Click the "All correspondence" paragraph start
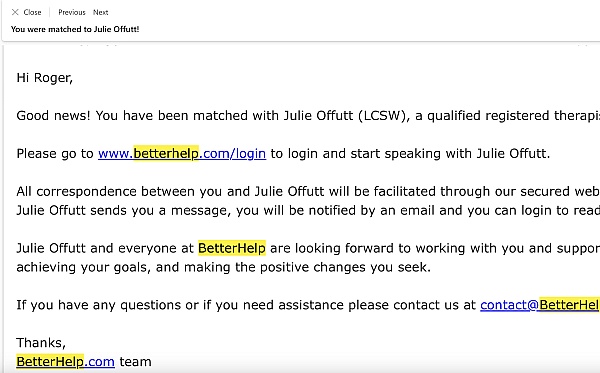The image size is (600, 373). (x=76, y=191)
